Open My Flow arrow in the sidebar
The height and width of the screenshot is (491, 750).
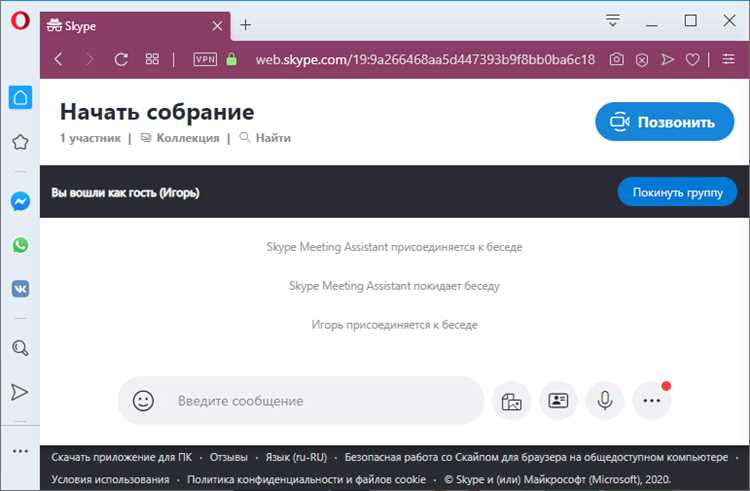click(x=20, y=392)
